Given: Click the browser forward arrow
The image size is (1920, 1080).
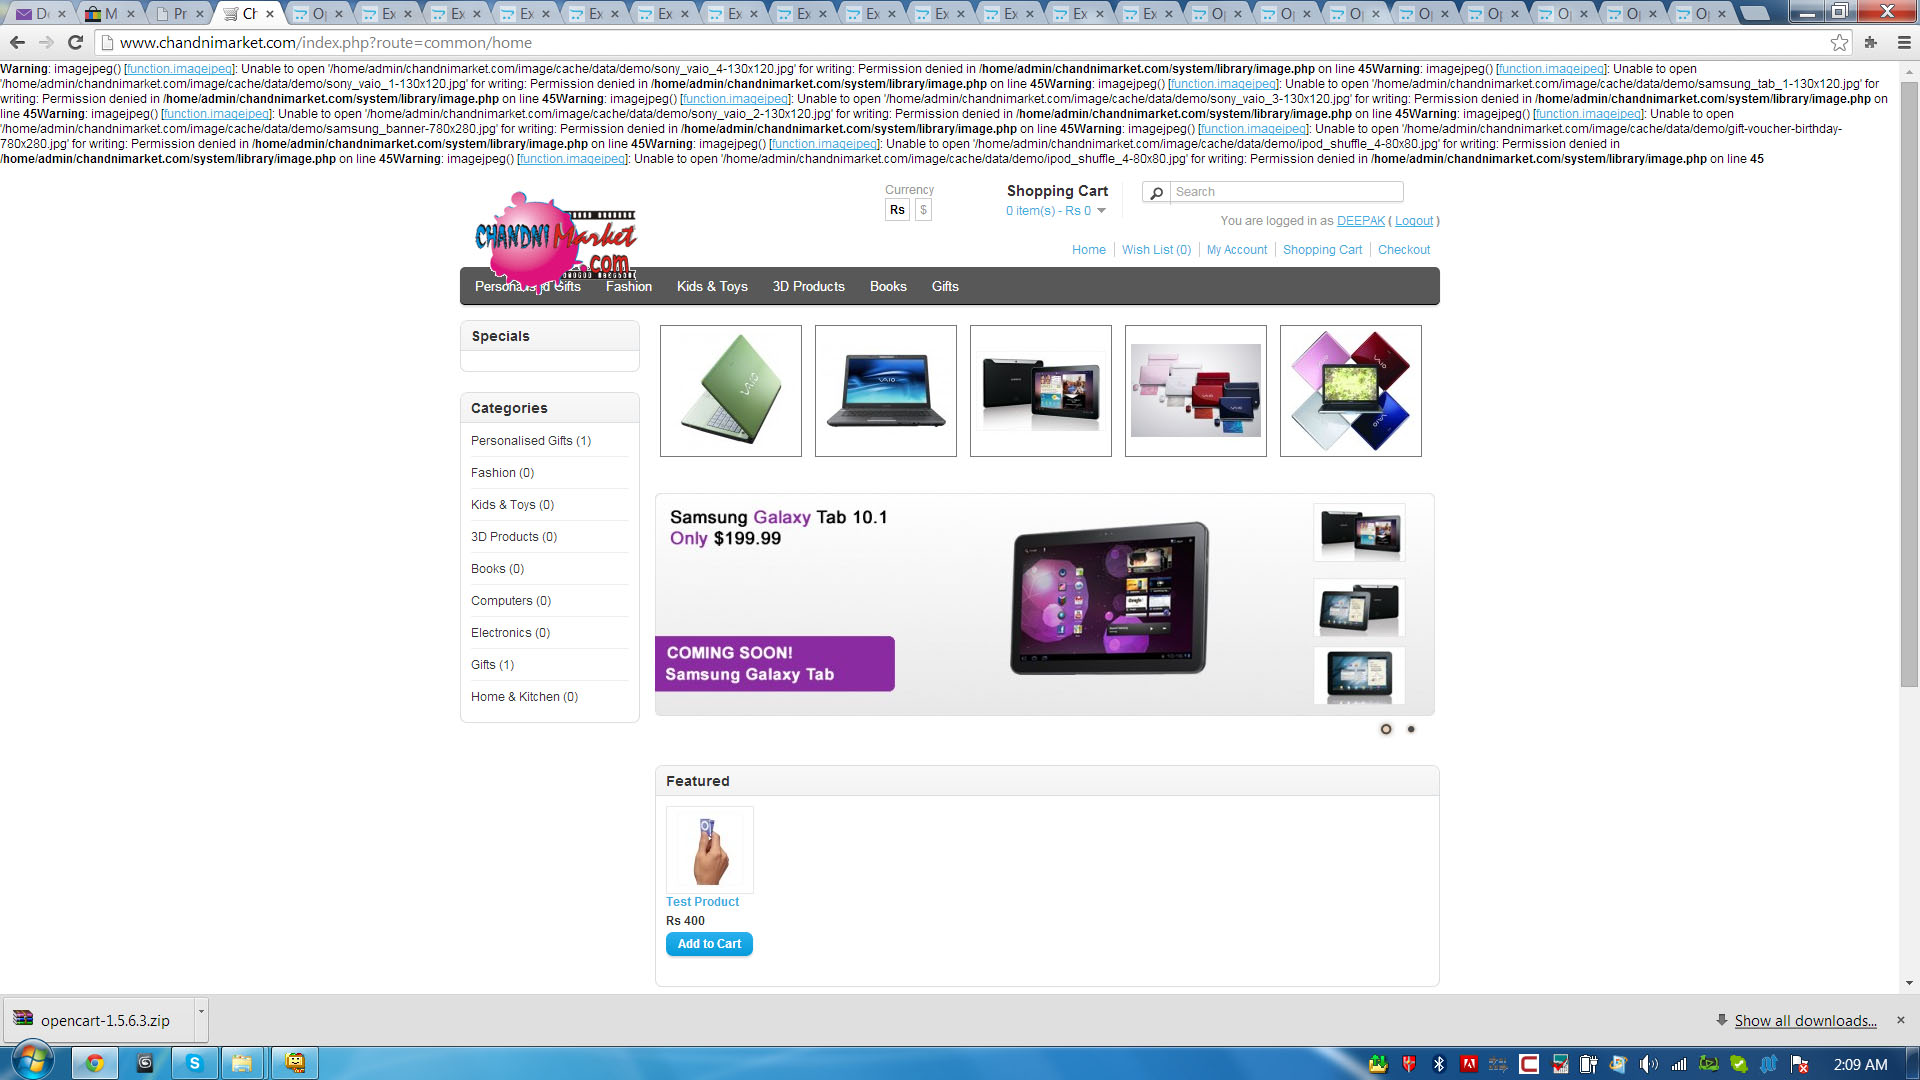Looking at the screenshot, I should pos(46,43).
